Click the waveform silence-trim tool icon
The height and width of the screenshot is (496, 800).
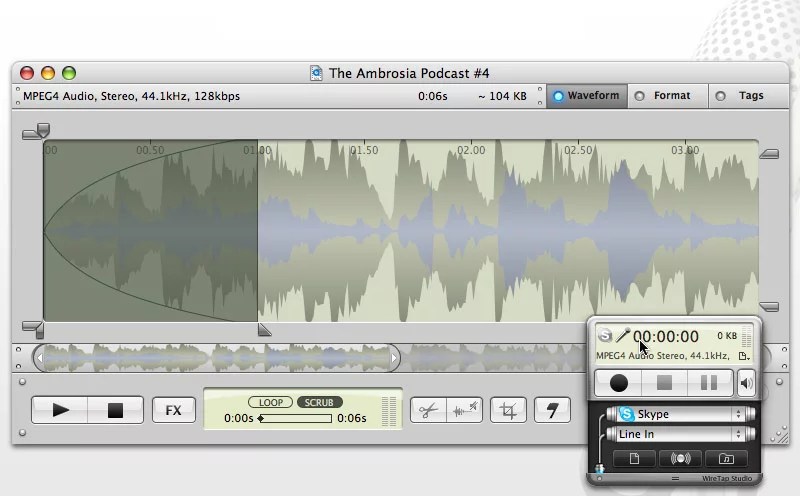[465, 410]
